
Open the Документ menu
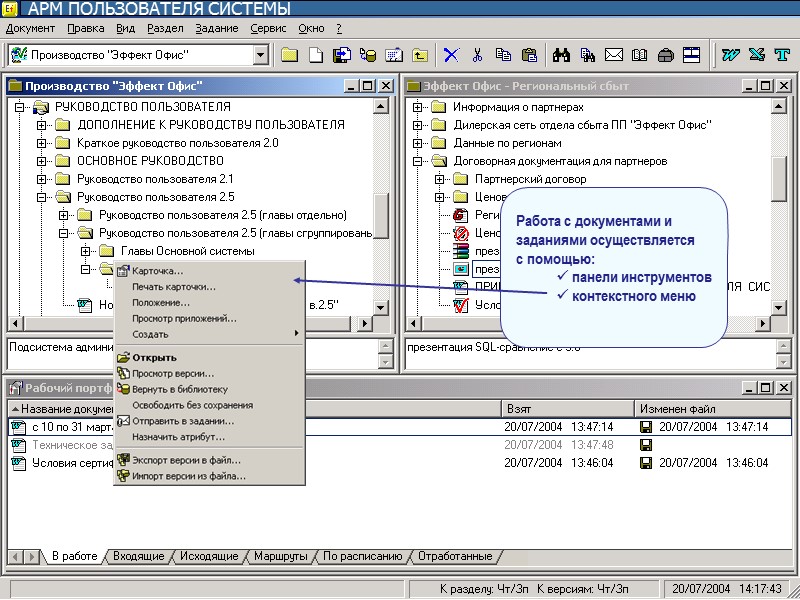pyautogui.click(x=30, y=29)
